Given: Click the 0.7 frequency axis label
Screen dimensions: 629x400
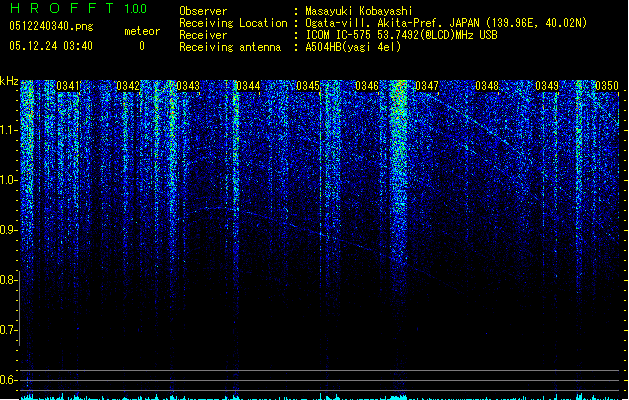Looking at the screenshot, I should (x=8, y=330).
